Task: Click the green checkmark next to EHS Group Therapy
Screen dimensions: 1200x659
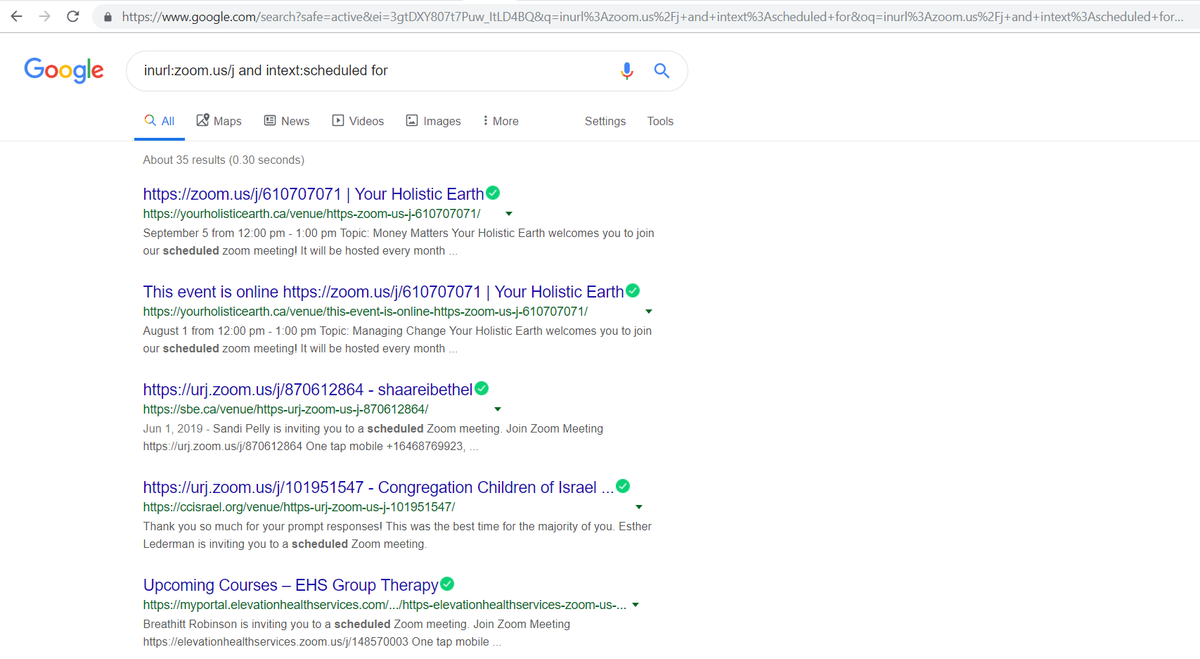Action: [x=447, y=584]
